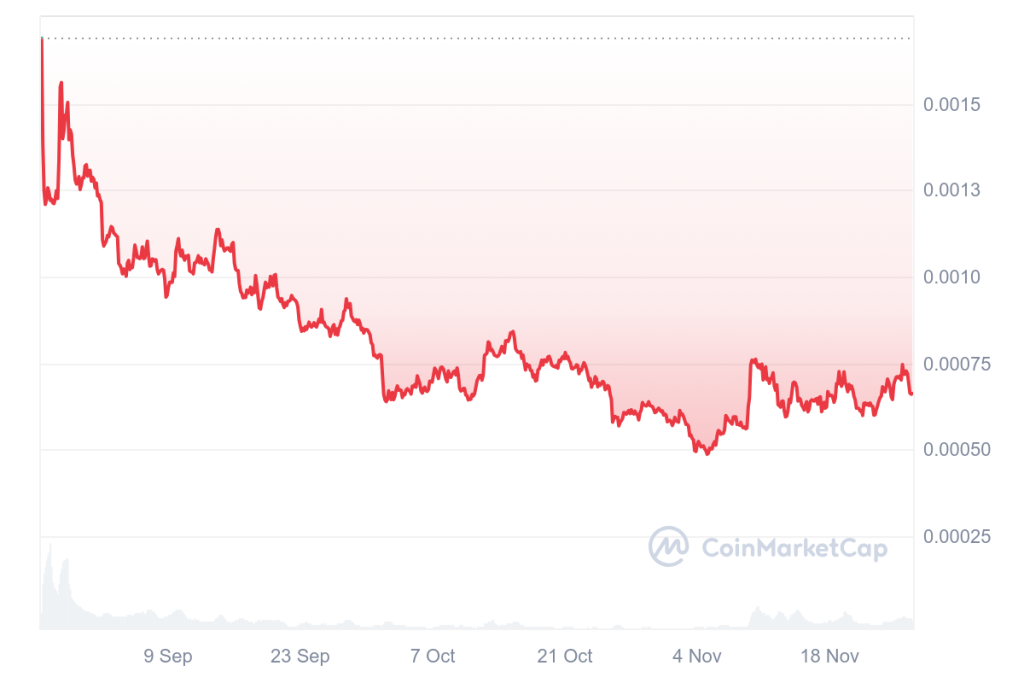Click the 0.0015 price axis label
This screenshot has width=1024, height=683.
(x=952, y=104)
